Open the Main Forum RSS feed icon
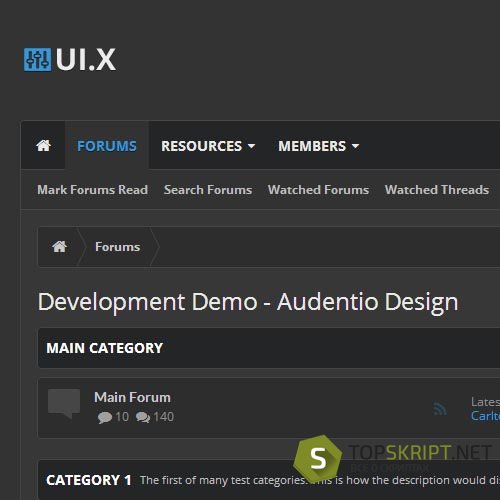This screenshot has width=500, height=500. 440,409
